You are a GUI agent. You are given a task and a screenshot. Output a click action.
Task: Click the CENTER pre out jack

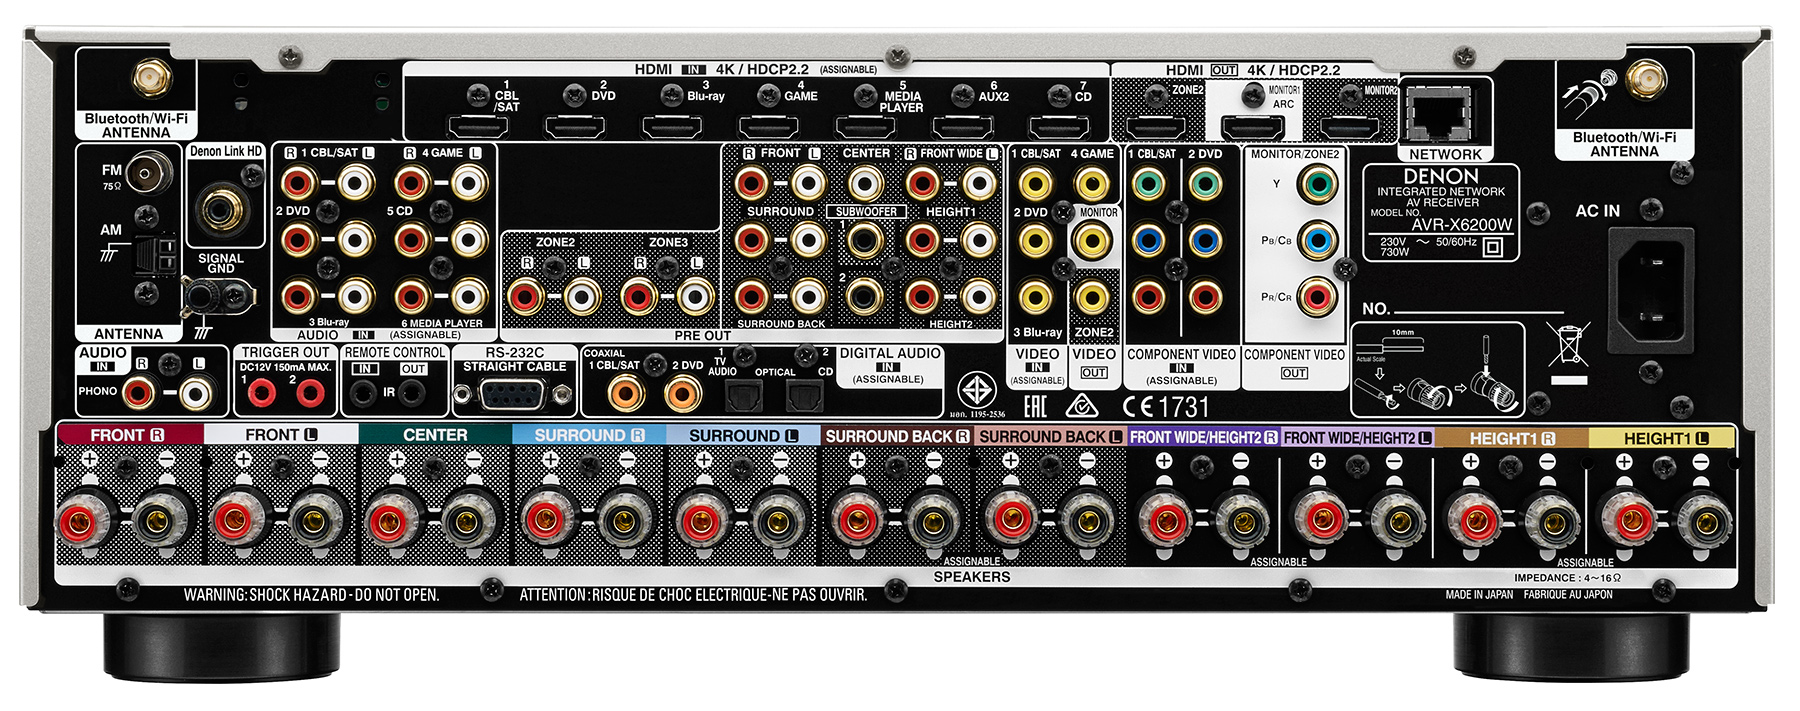point(865,184)
